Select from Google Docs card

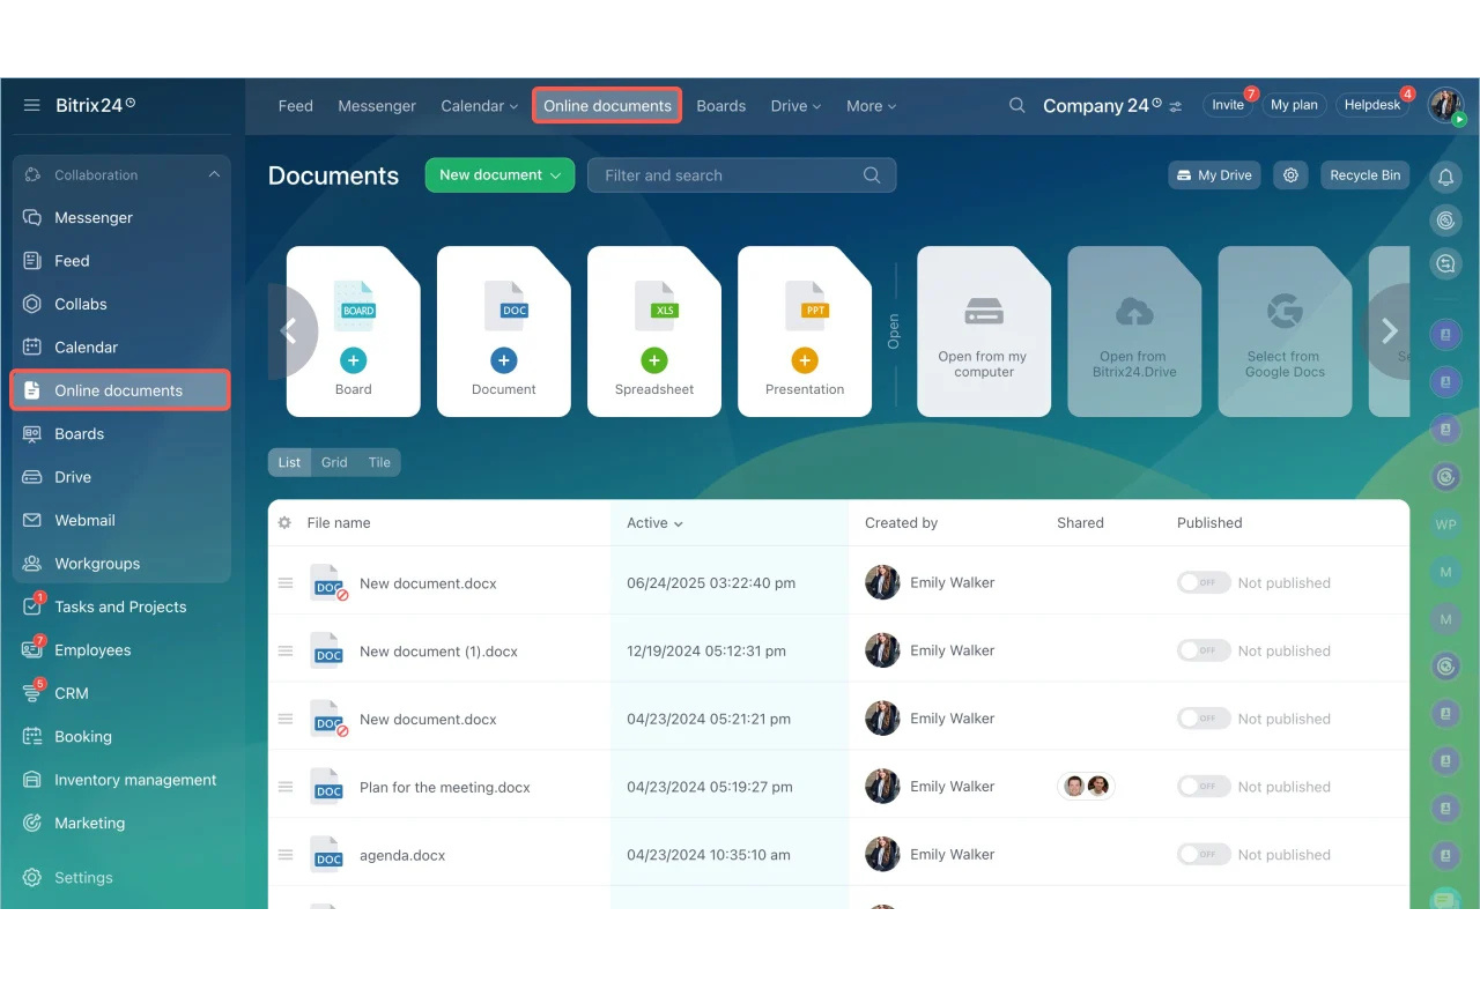coord(1285,331)
